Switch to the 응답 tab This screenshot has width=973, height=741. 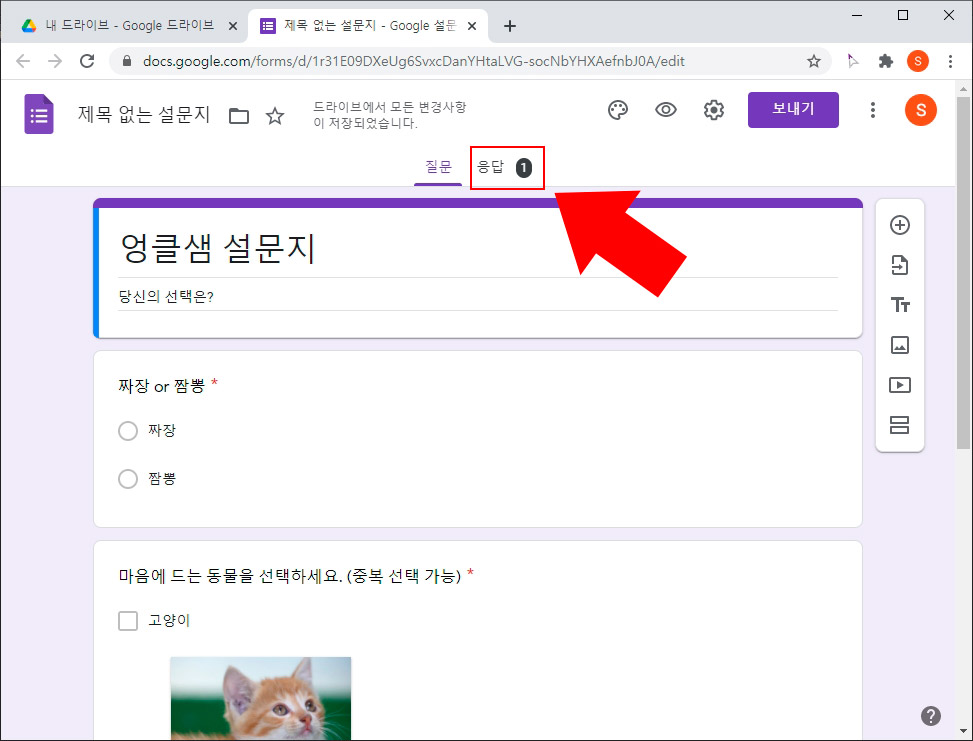[x=507, y=167]
